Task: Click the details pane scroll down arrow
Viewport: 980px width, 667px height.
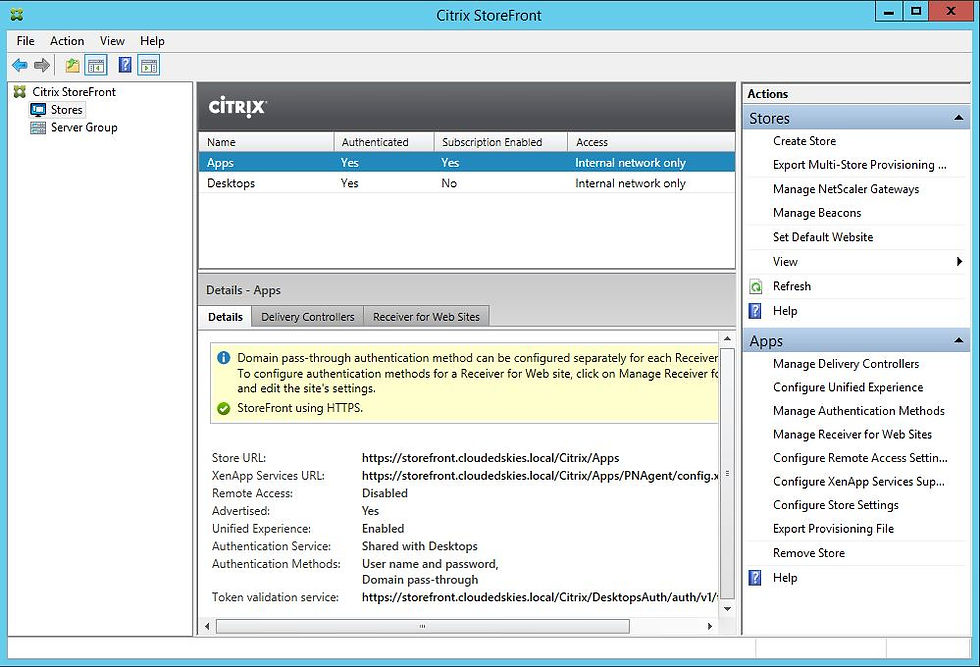Action: (727, 609)
